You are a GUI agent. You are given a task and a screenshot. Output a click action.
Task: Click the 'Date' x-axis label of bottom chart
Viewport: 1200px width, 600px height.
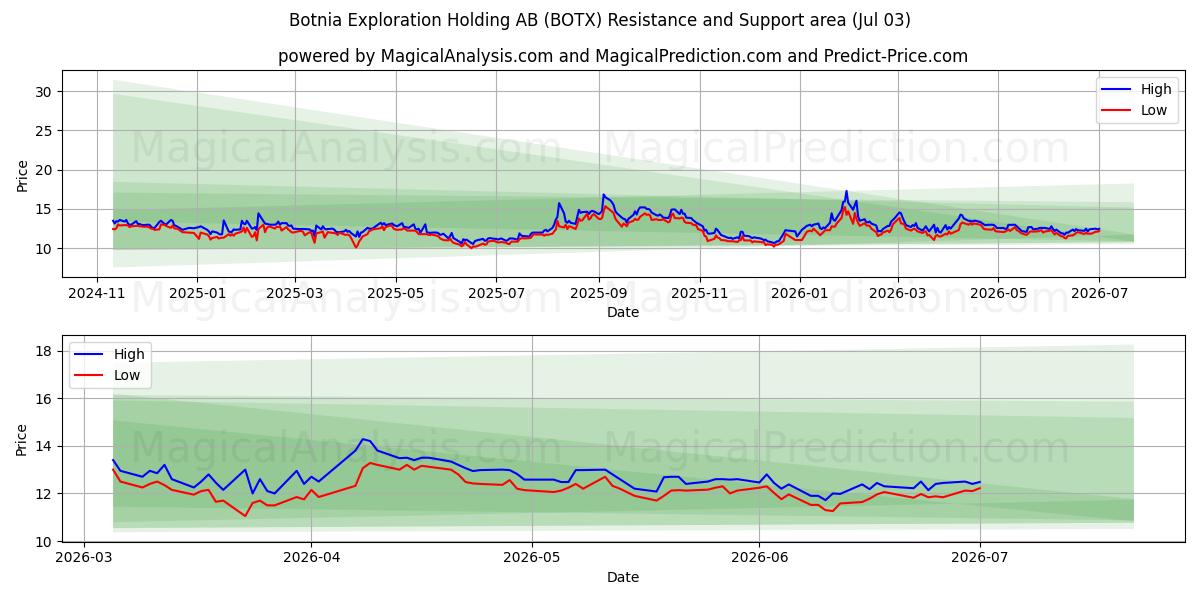coord(623,577)
